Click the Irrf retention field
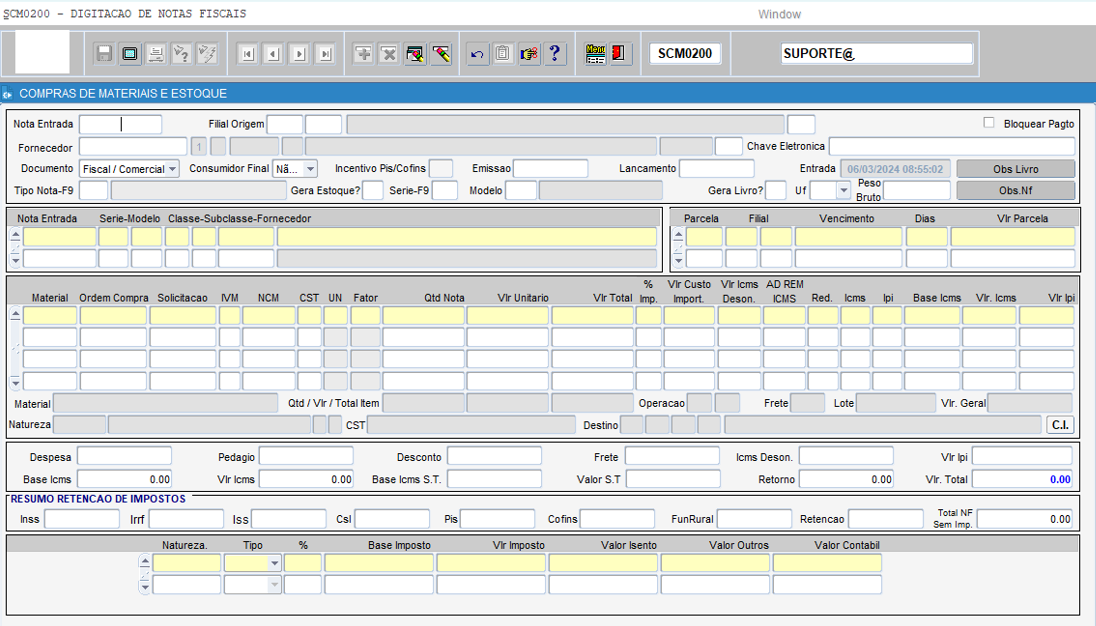The height and width of the screenshot is (626, 1096). coord(186,519)
